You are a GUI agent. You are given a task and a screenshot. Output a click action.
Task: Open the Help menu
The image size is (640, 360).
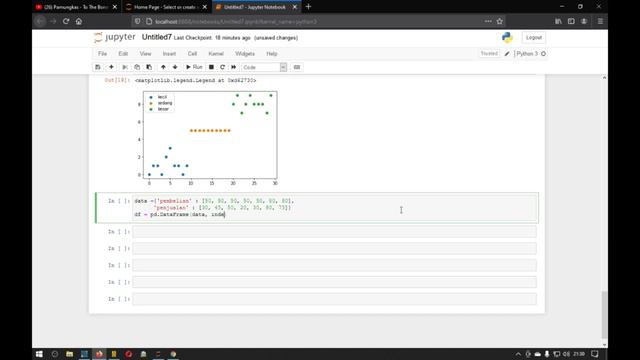pyautogui.click(x=272, y=53)
